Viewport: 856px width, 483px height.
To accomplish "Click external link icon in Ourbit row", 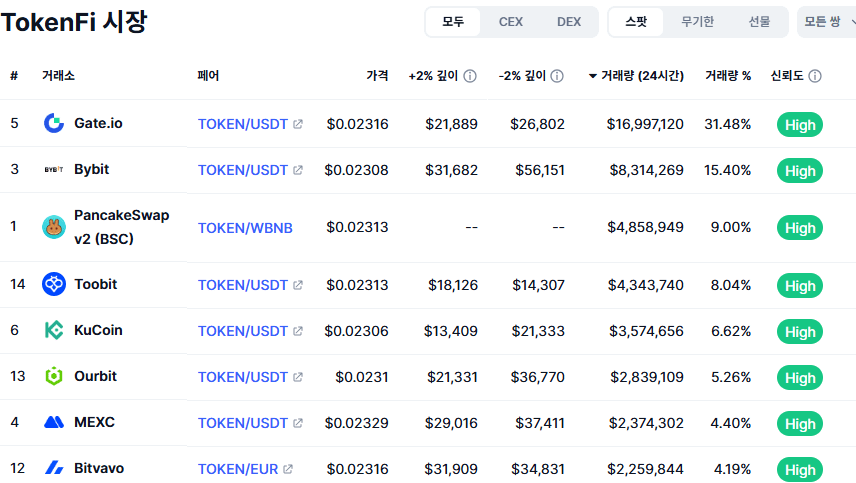I will [298, 377].
